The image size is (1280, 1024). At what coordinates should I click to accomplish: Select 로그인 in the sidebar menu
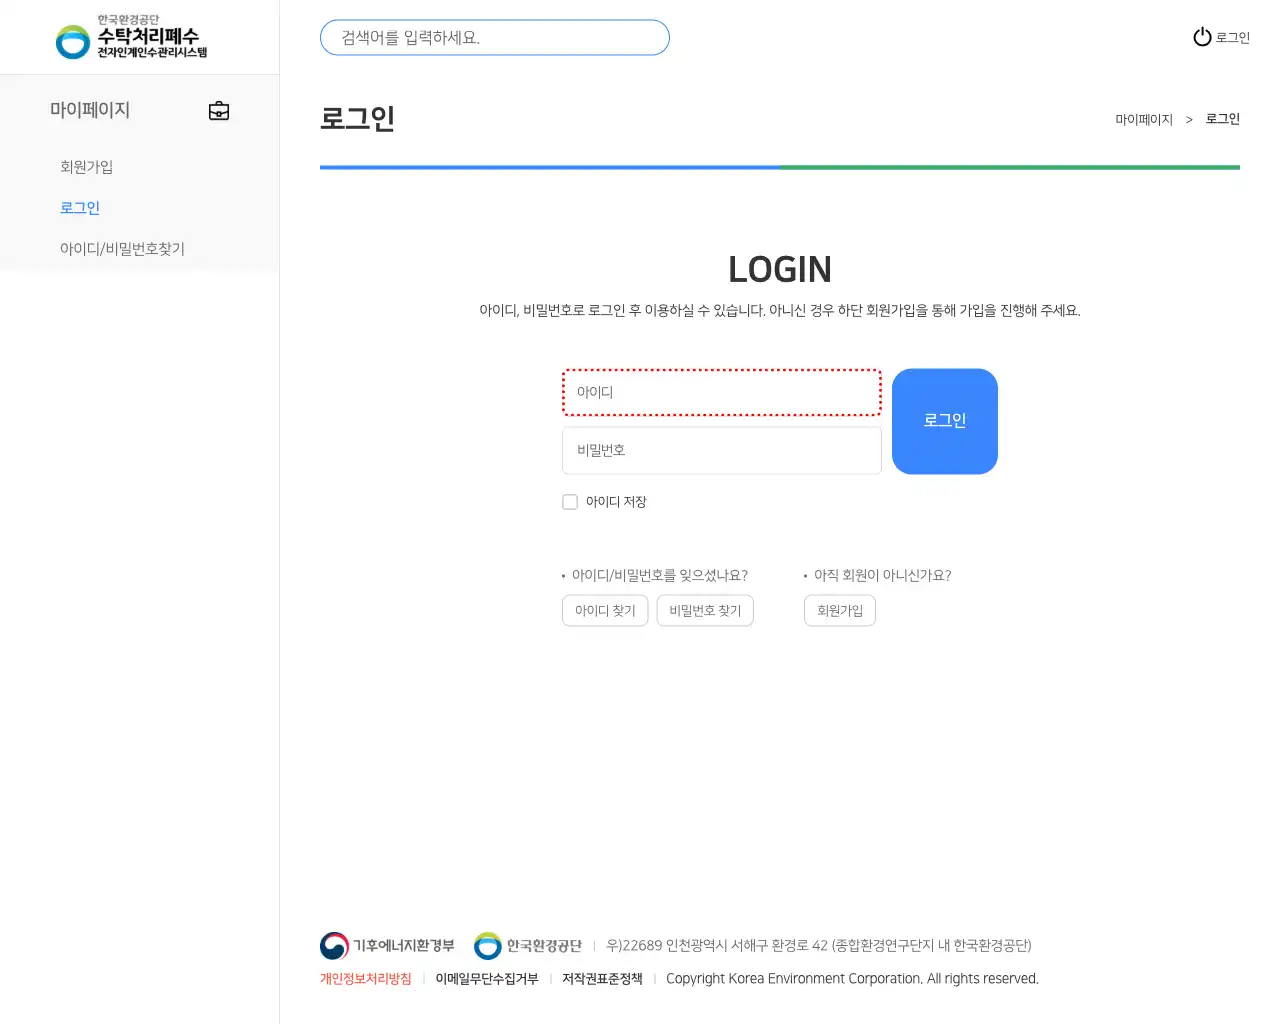[x=80, y=208]
